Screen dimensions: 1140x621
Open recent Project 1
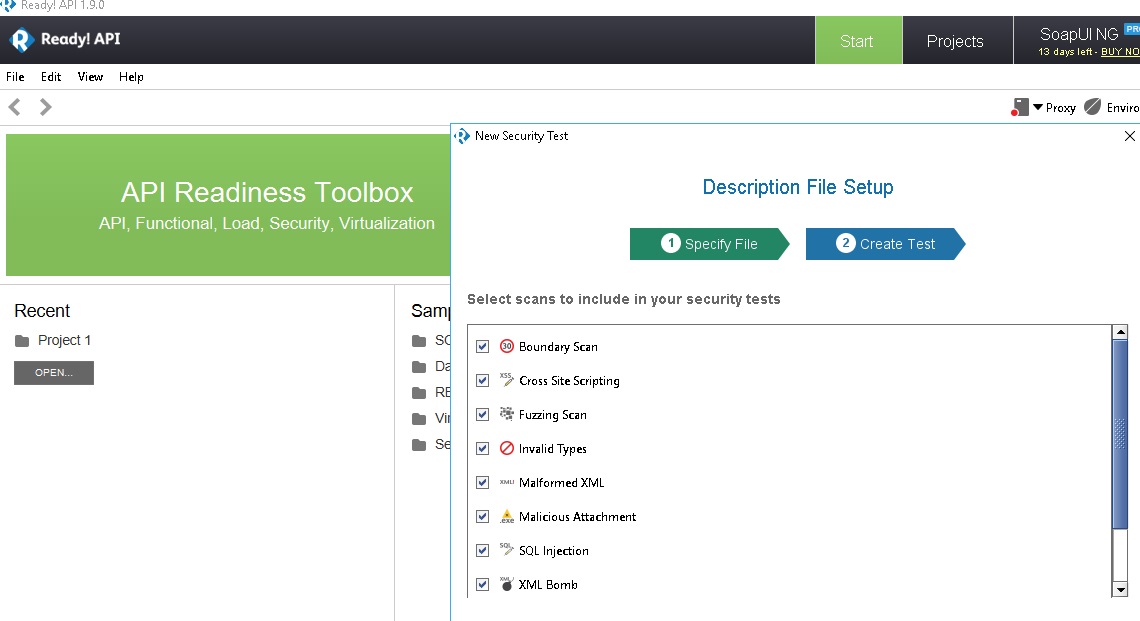point(64,340)
